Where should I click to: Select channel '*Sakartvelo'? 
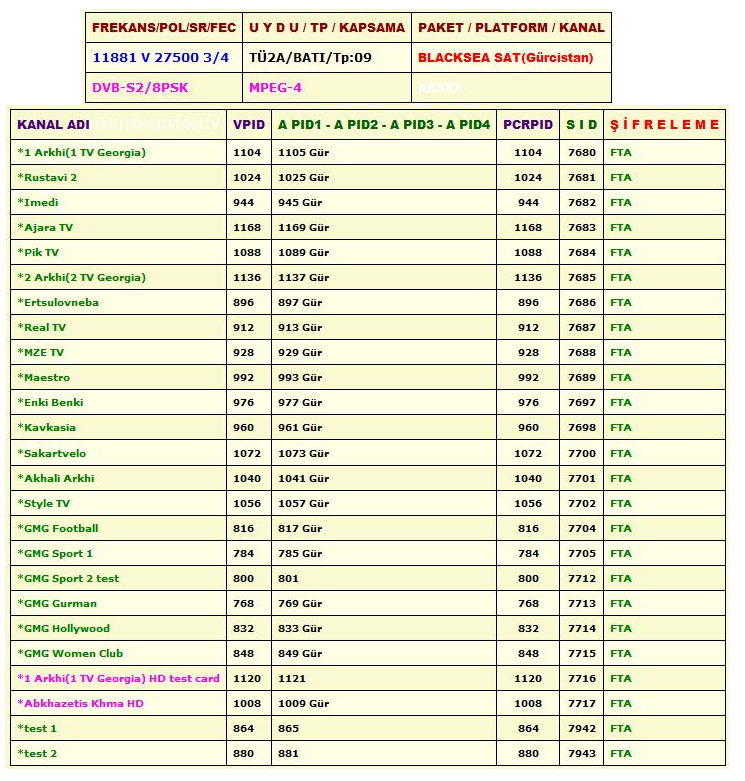52,453
